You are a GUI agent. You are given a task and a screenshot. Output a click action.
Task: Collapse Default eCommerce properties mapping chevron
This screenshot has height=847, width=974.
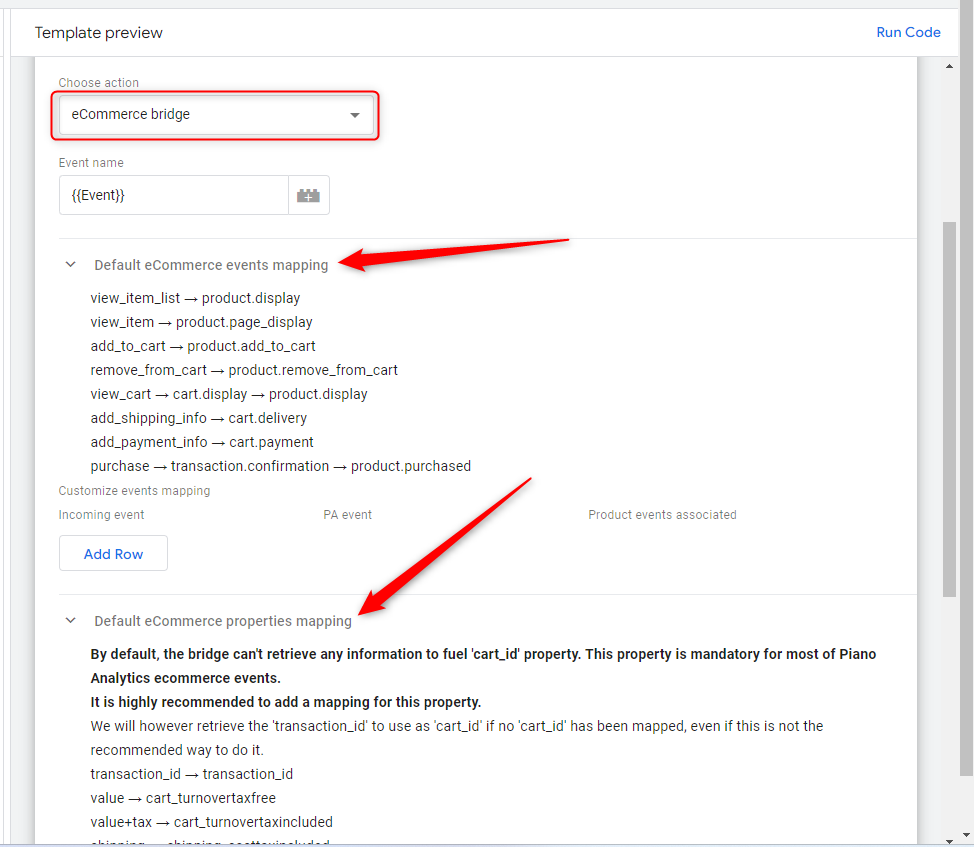click(70, 621)
